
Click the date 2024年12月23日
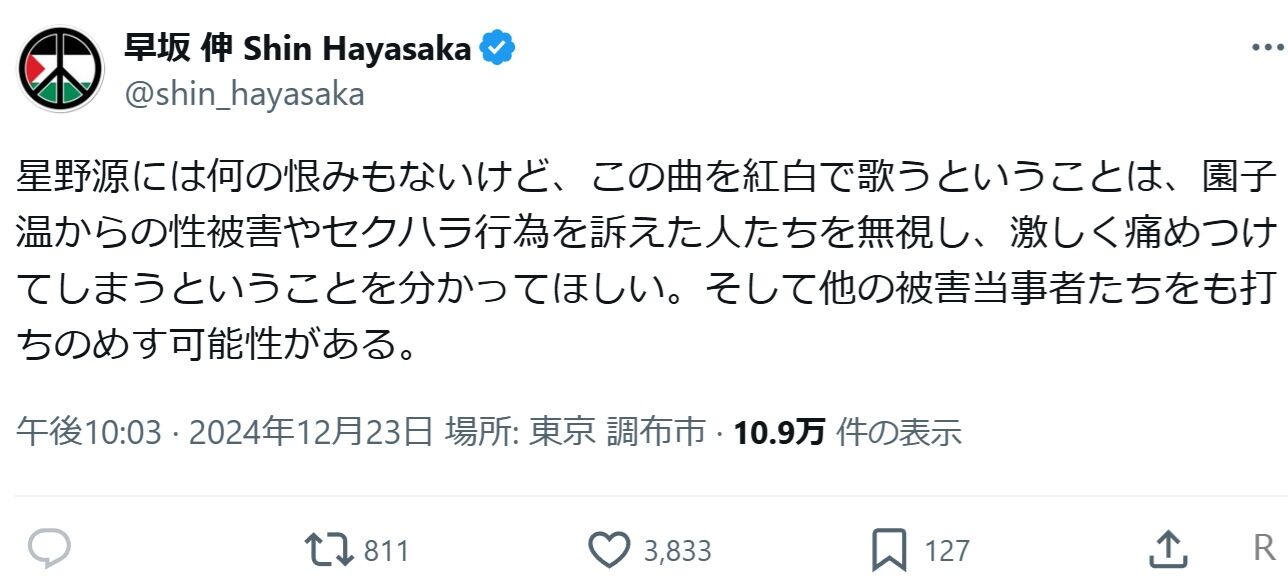coord(310,431)
